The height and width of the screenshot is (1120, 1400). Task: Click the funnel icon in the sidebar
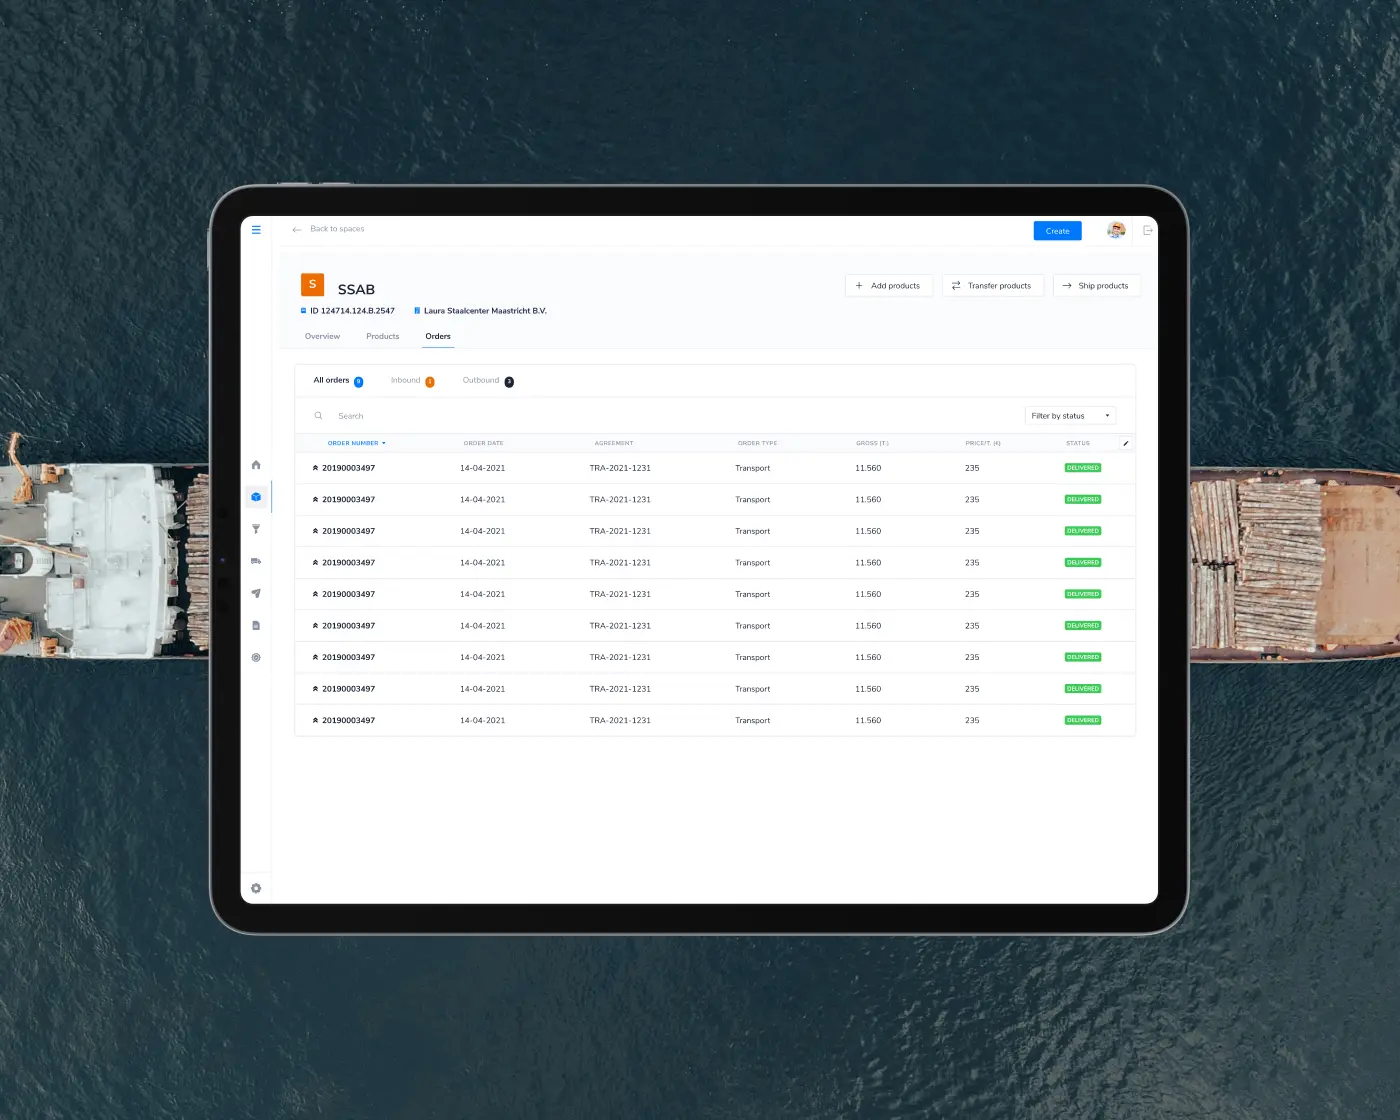coord(256,529)
